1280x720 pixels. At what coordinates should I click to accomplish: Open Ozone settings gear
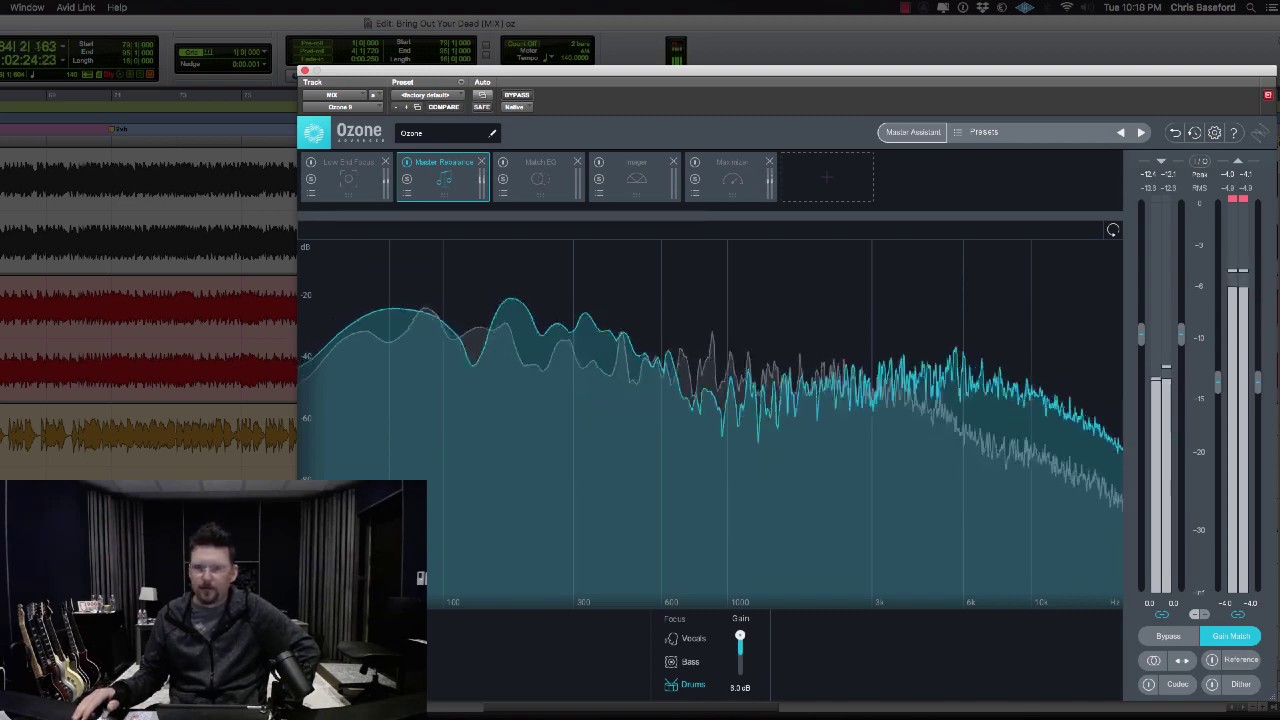click(x=1214, y=132)
